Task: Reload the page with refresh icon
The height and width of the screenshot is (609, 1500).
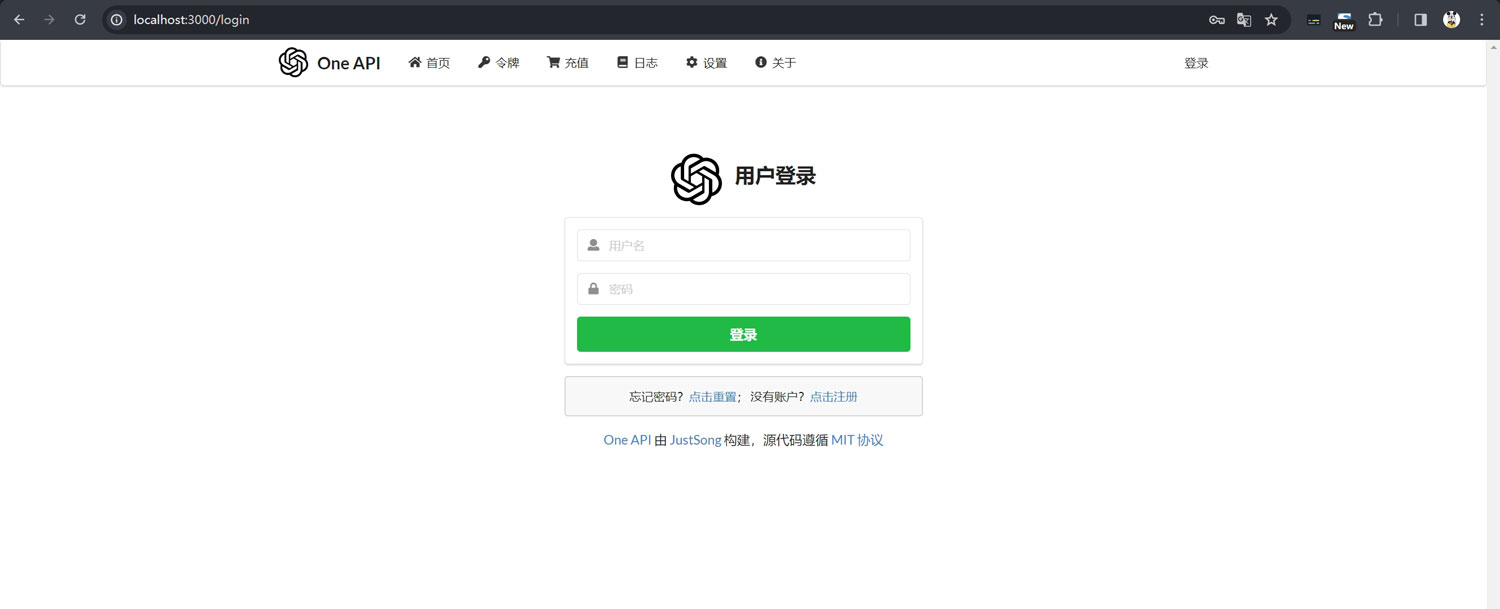Action: (x=80, y=19)
